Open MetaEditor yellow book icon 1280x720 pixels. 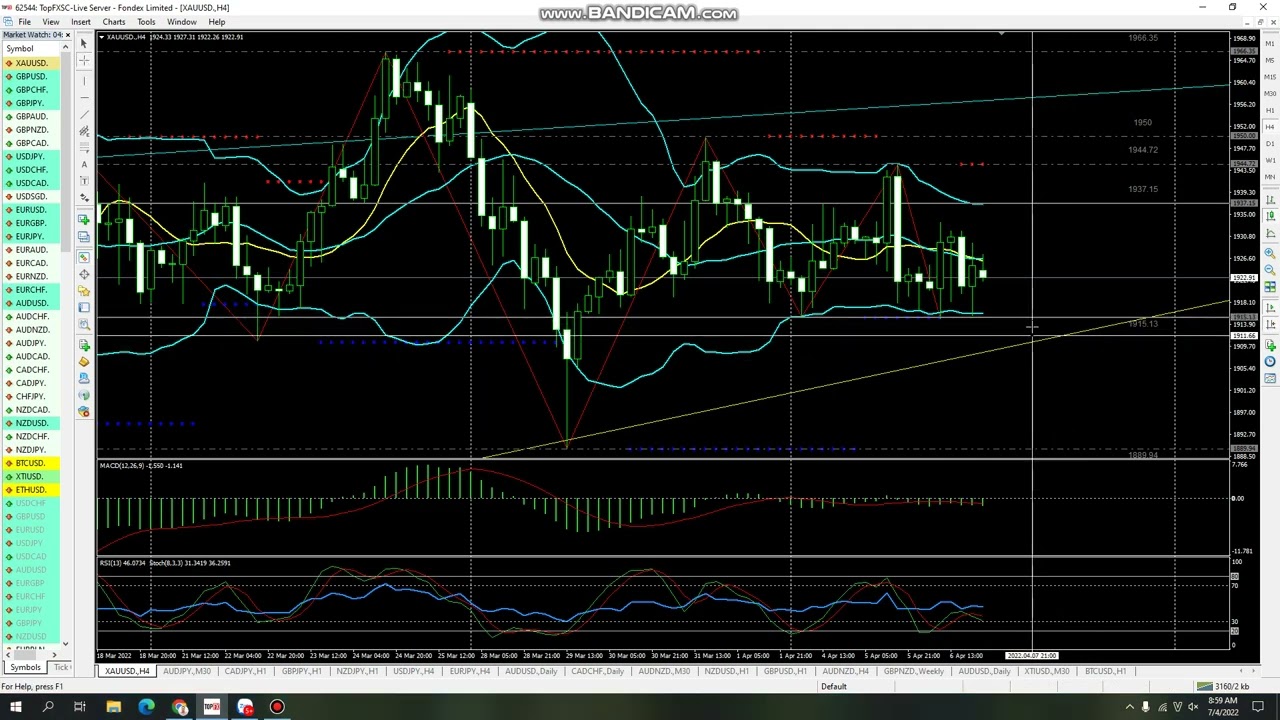click(x=84, y=362)
